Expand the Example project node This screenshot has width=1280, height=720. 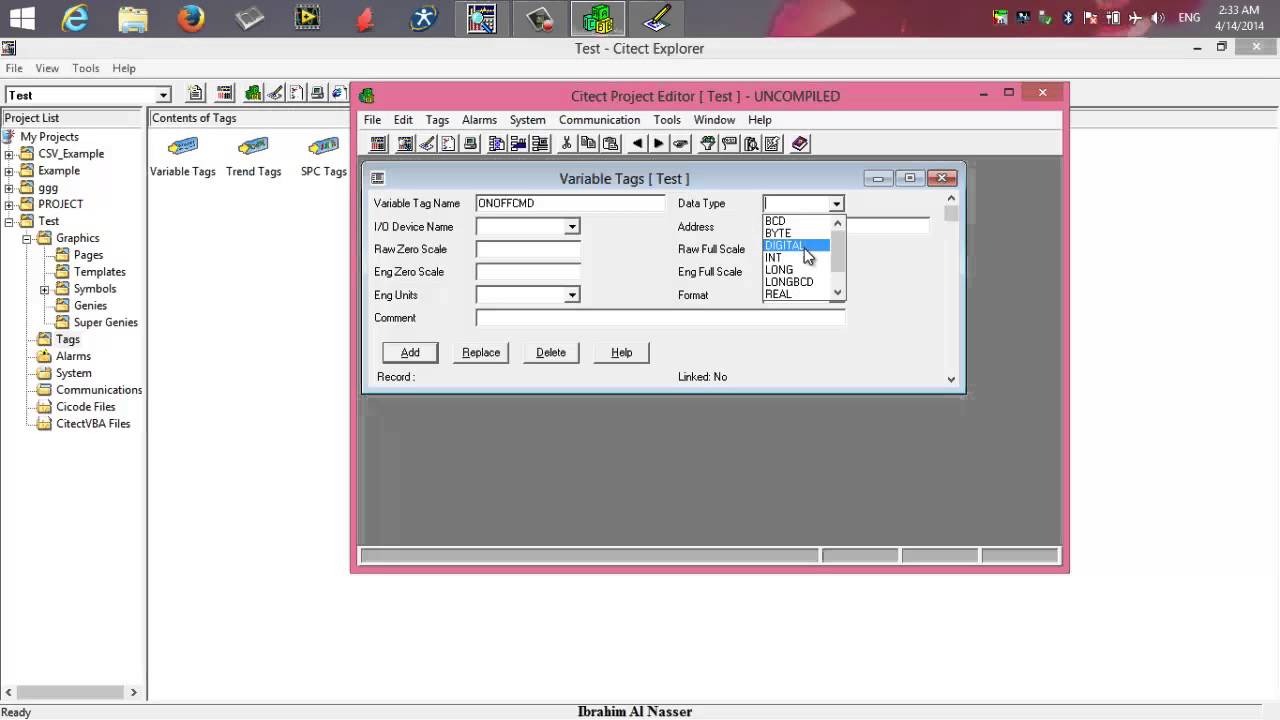(9, 171)
